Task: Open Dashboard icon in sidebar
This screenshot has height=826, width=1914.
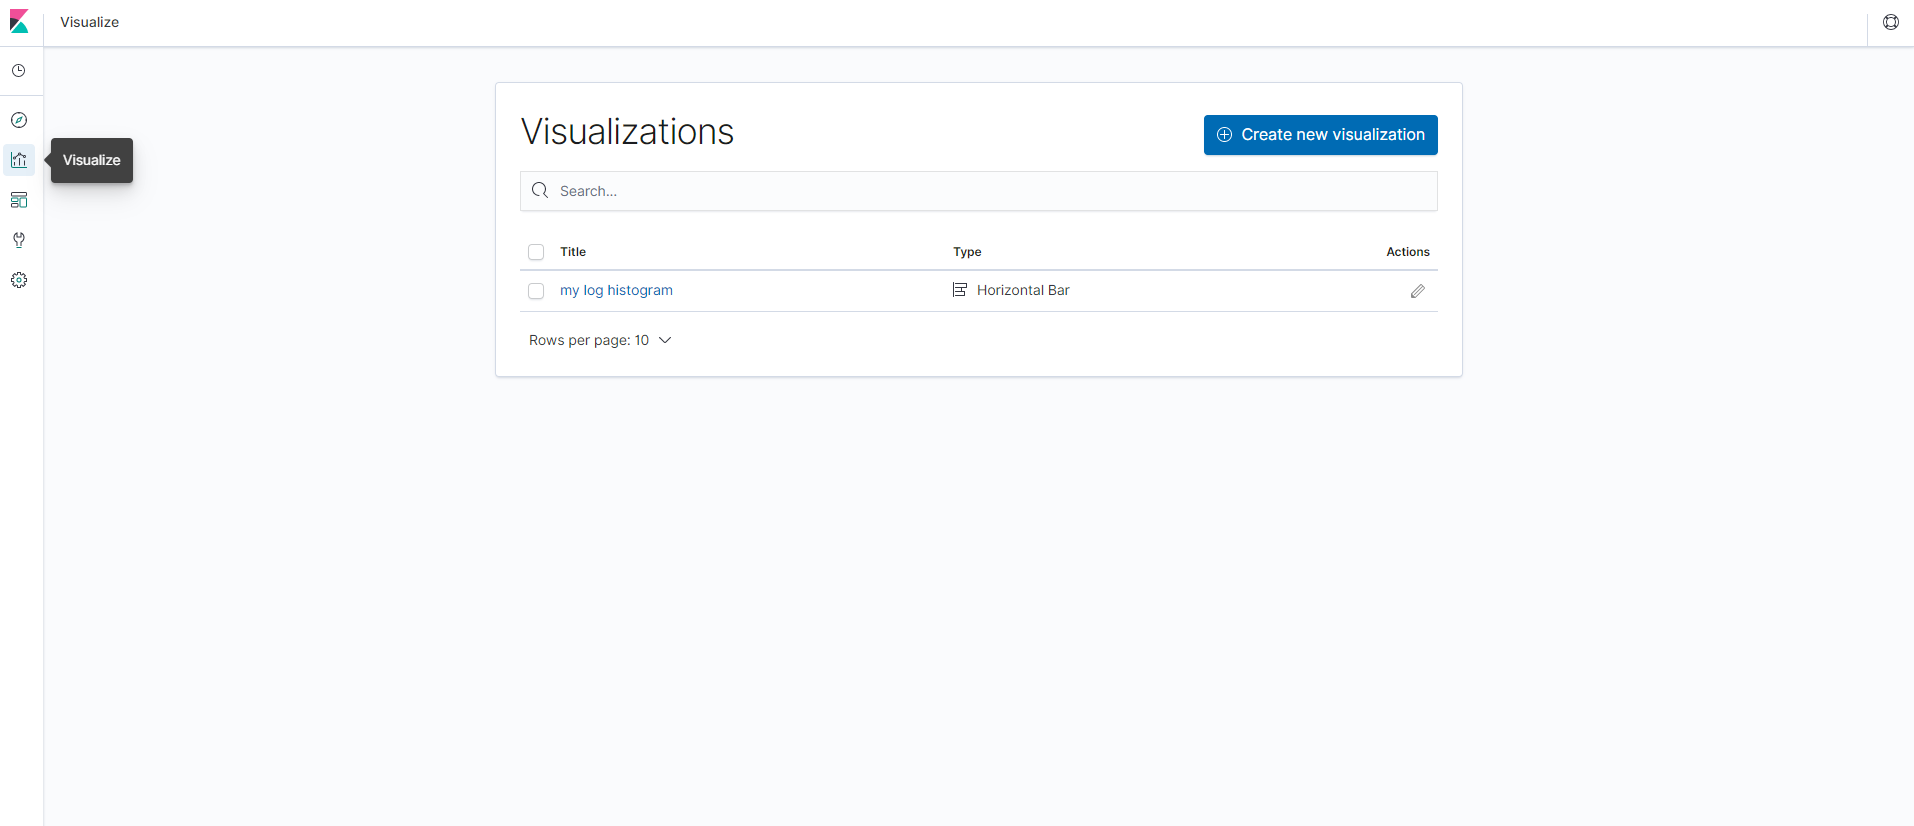Action: point(19,200)
